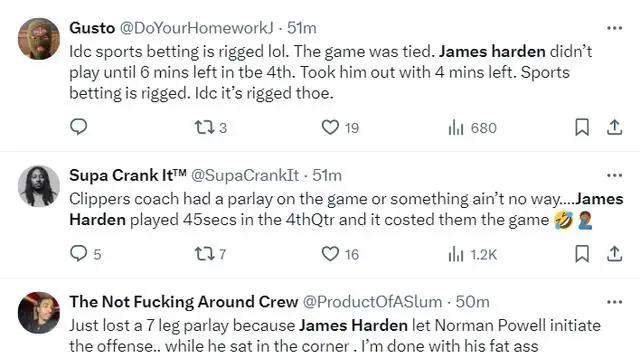This screenshot has height=360, width=640.
Task: Open The Not Fucking Around Crew avatar
Action: 39,313
